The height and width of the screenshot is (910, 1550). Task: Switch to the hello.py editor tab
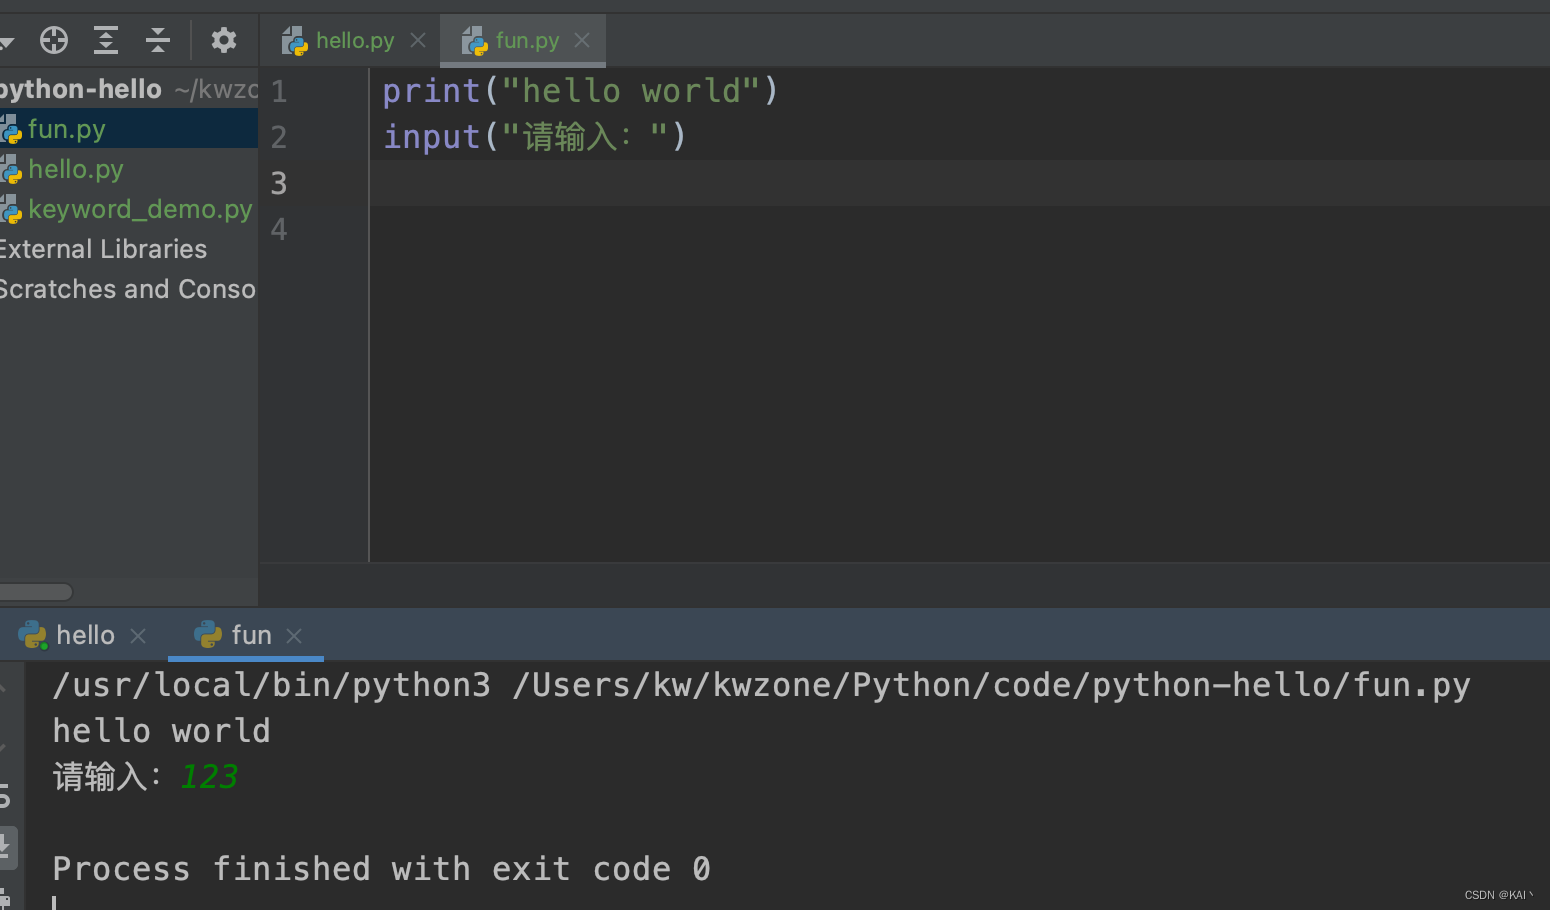point(355,41)
